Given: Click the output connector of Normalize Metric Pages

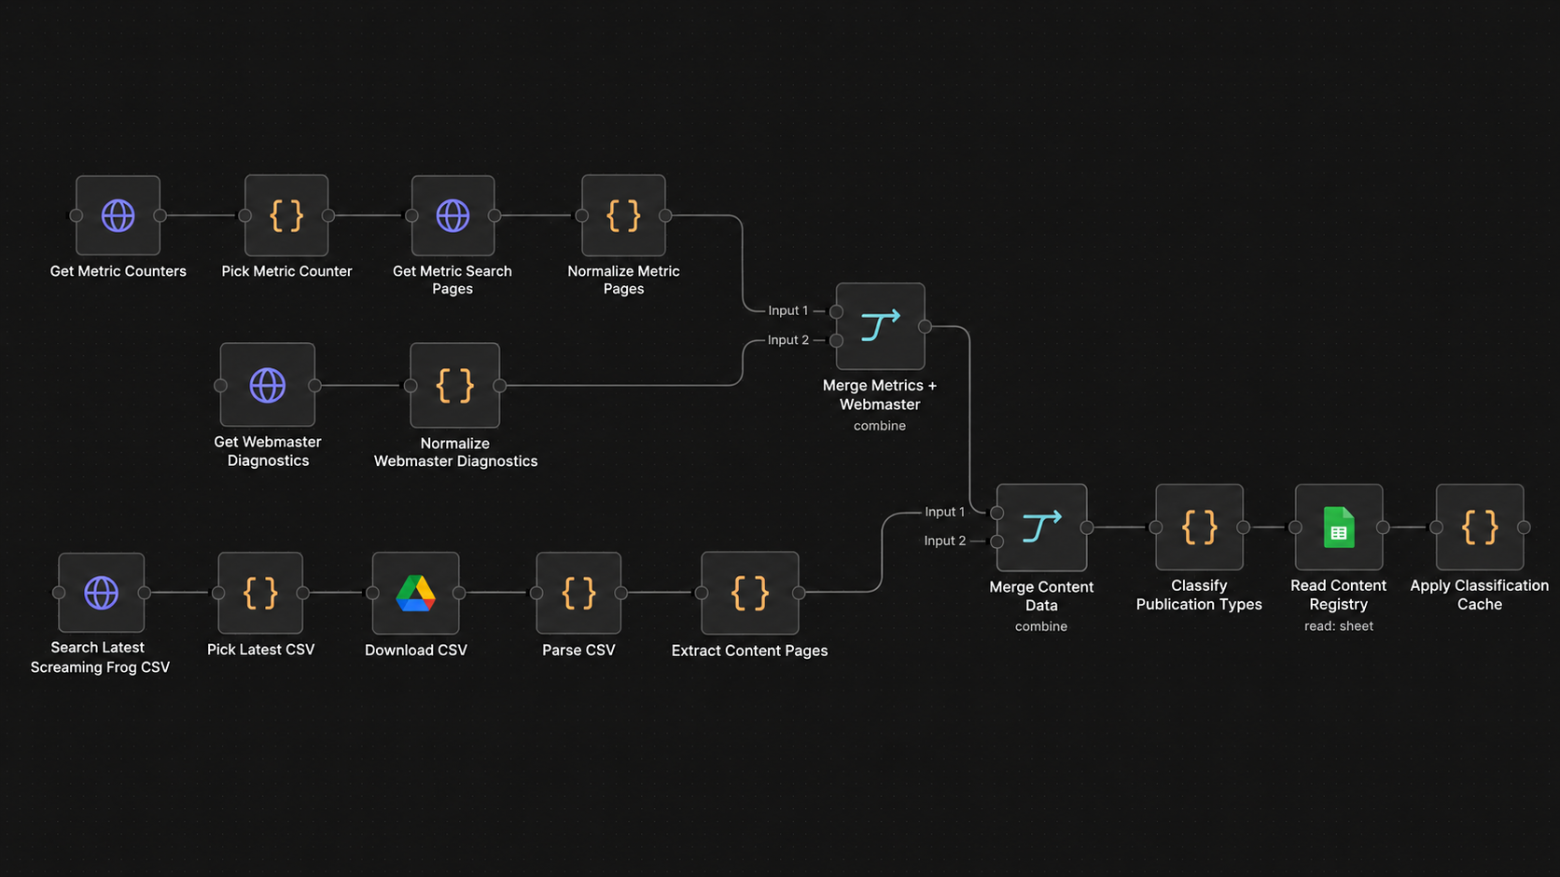Looking at the screenshot, I should click(x=665, y=215).
